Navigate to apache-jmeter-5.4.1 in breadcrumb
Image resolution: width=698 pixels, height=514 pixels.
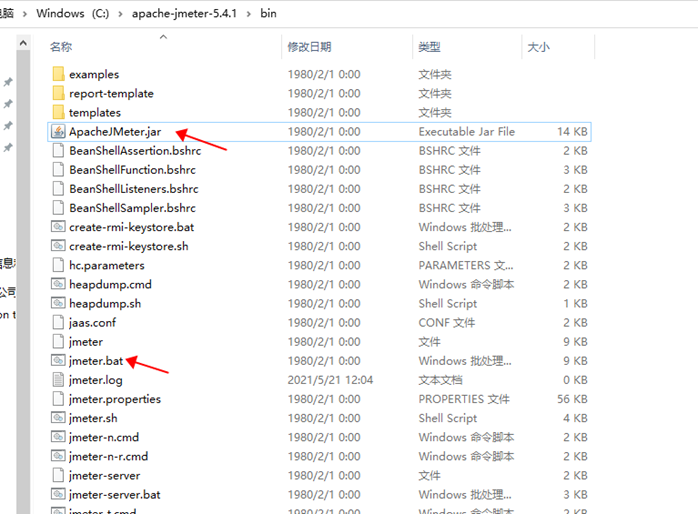coord(184,13)
